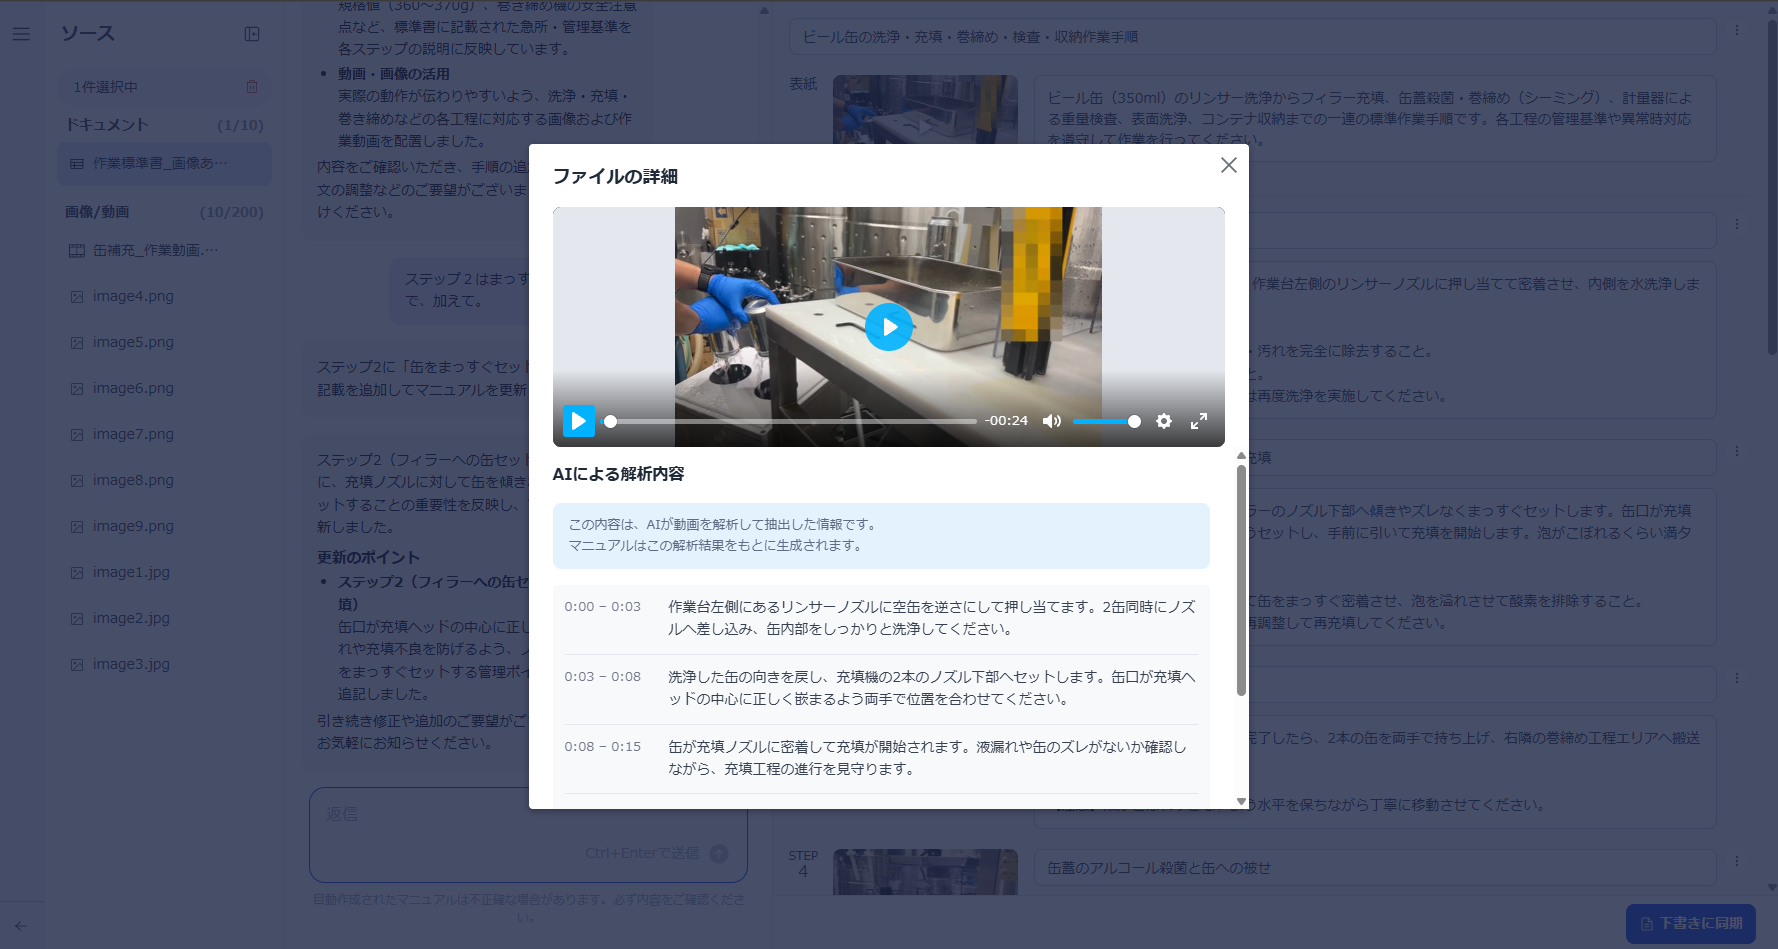Viewport: 1778px width, 949px height.
Task: Collapse the ソース panel icon
Action: tap(252, 34)
